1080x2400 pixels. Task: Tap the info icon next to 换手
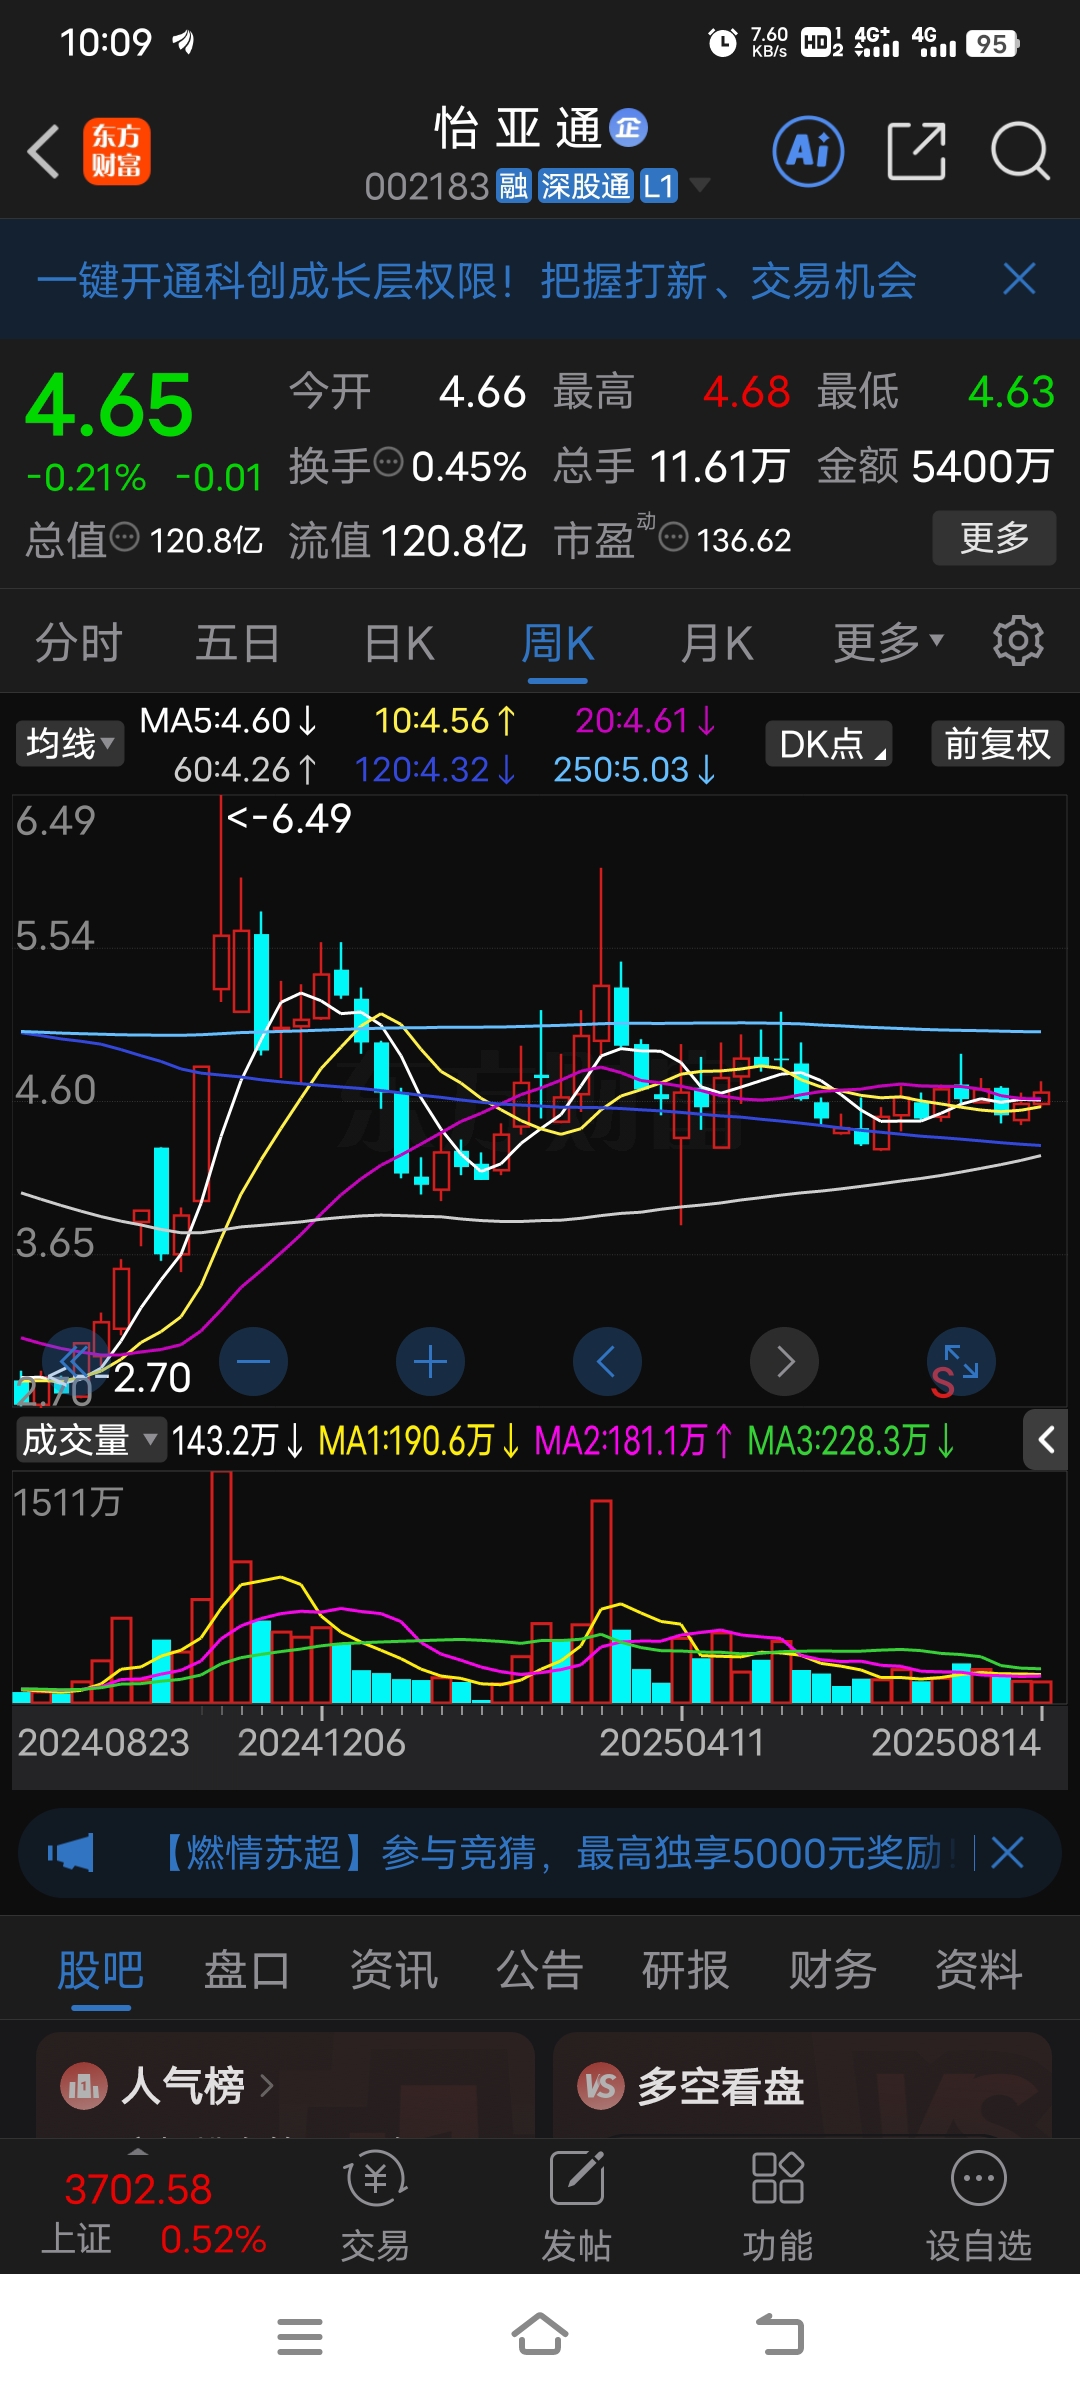(388, 463)
